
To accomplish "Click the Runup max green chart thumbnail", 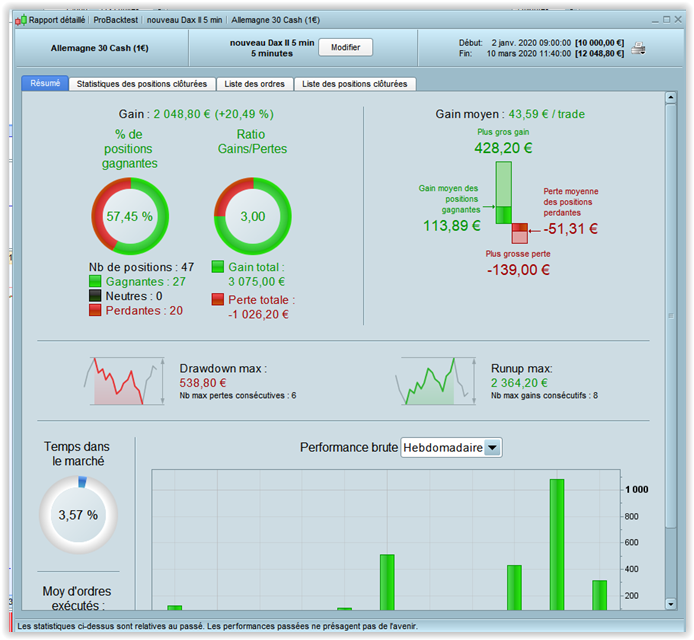I will [436, 381].
